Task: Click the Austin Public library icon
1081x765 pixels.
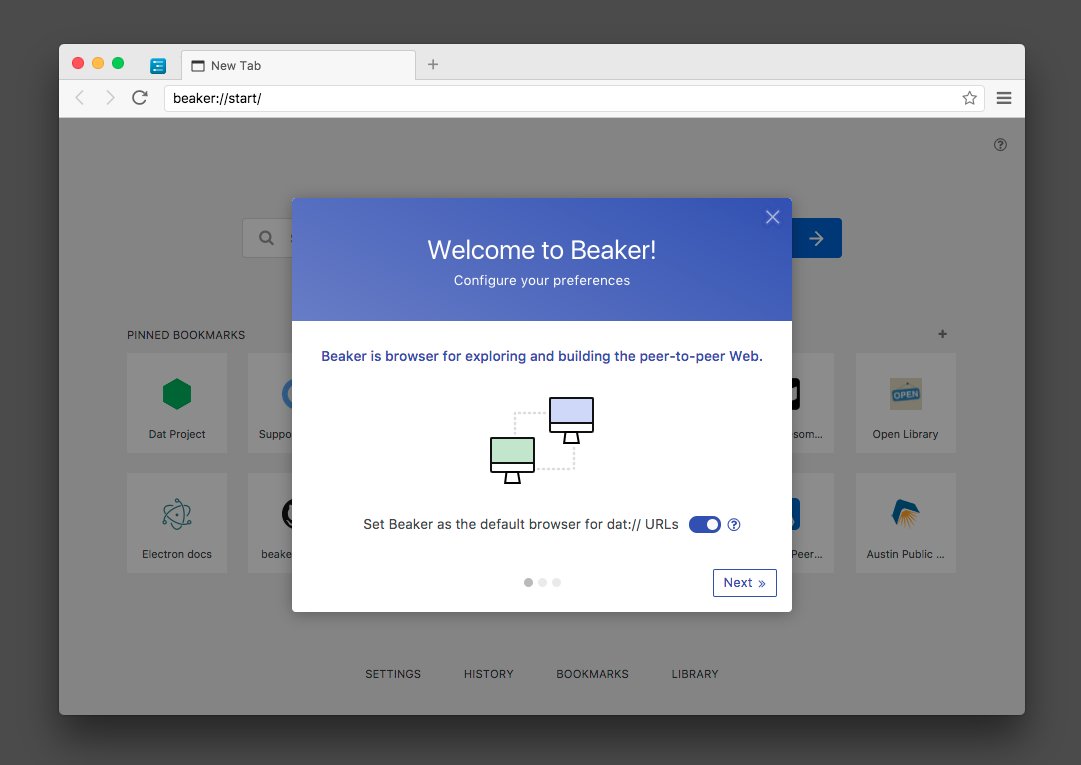Action: tap(905, 513)
